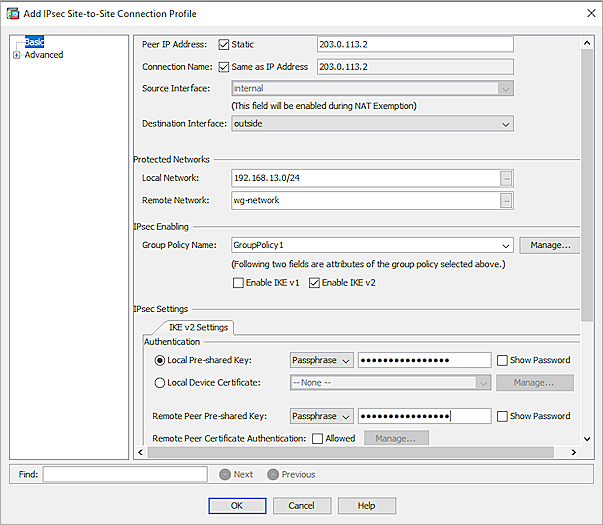
Task: Expand the Advanced tree node
Action: [x=16, y=55]
